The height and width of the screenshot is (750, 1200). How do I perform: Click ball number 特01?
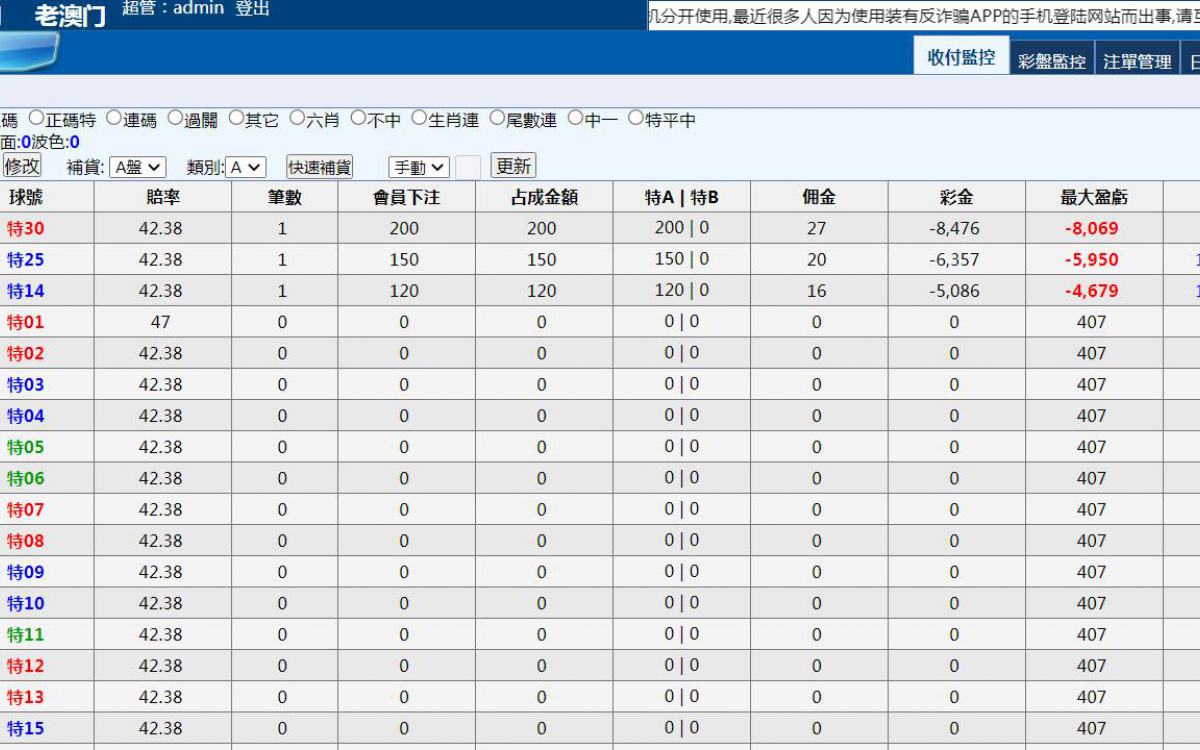[x=26, y=322]
